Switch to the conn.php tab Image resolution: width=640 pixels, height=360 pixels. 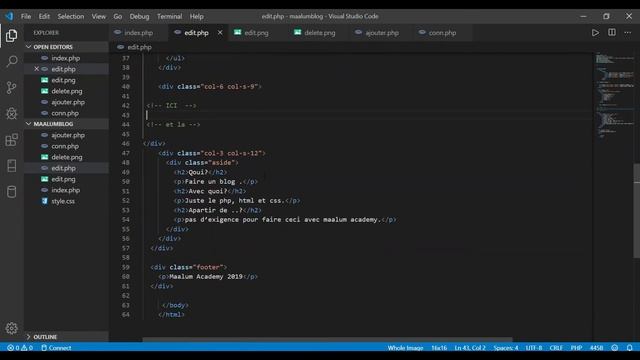pos(442,33)
